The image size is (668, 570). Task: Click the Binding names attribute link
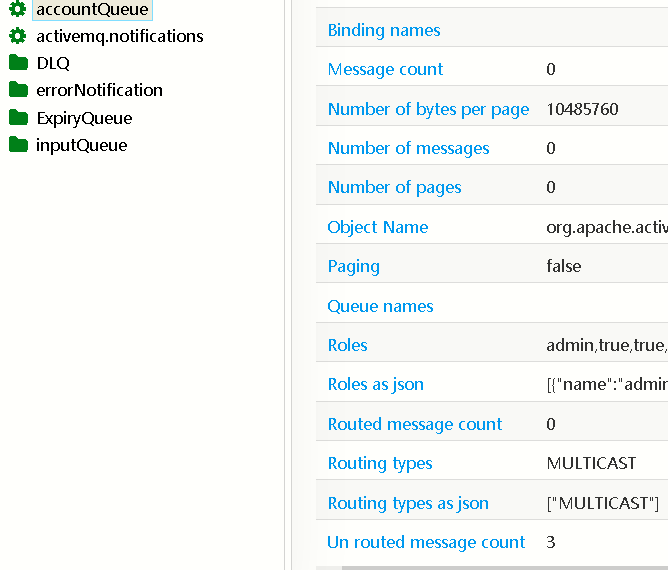[384, 30]
